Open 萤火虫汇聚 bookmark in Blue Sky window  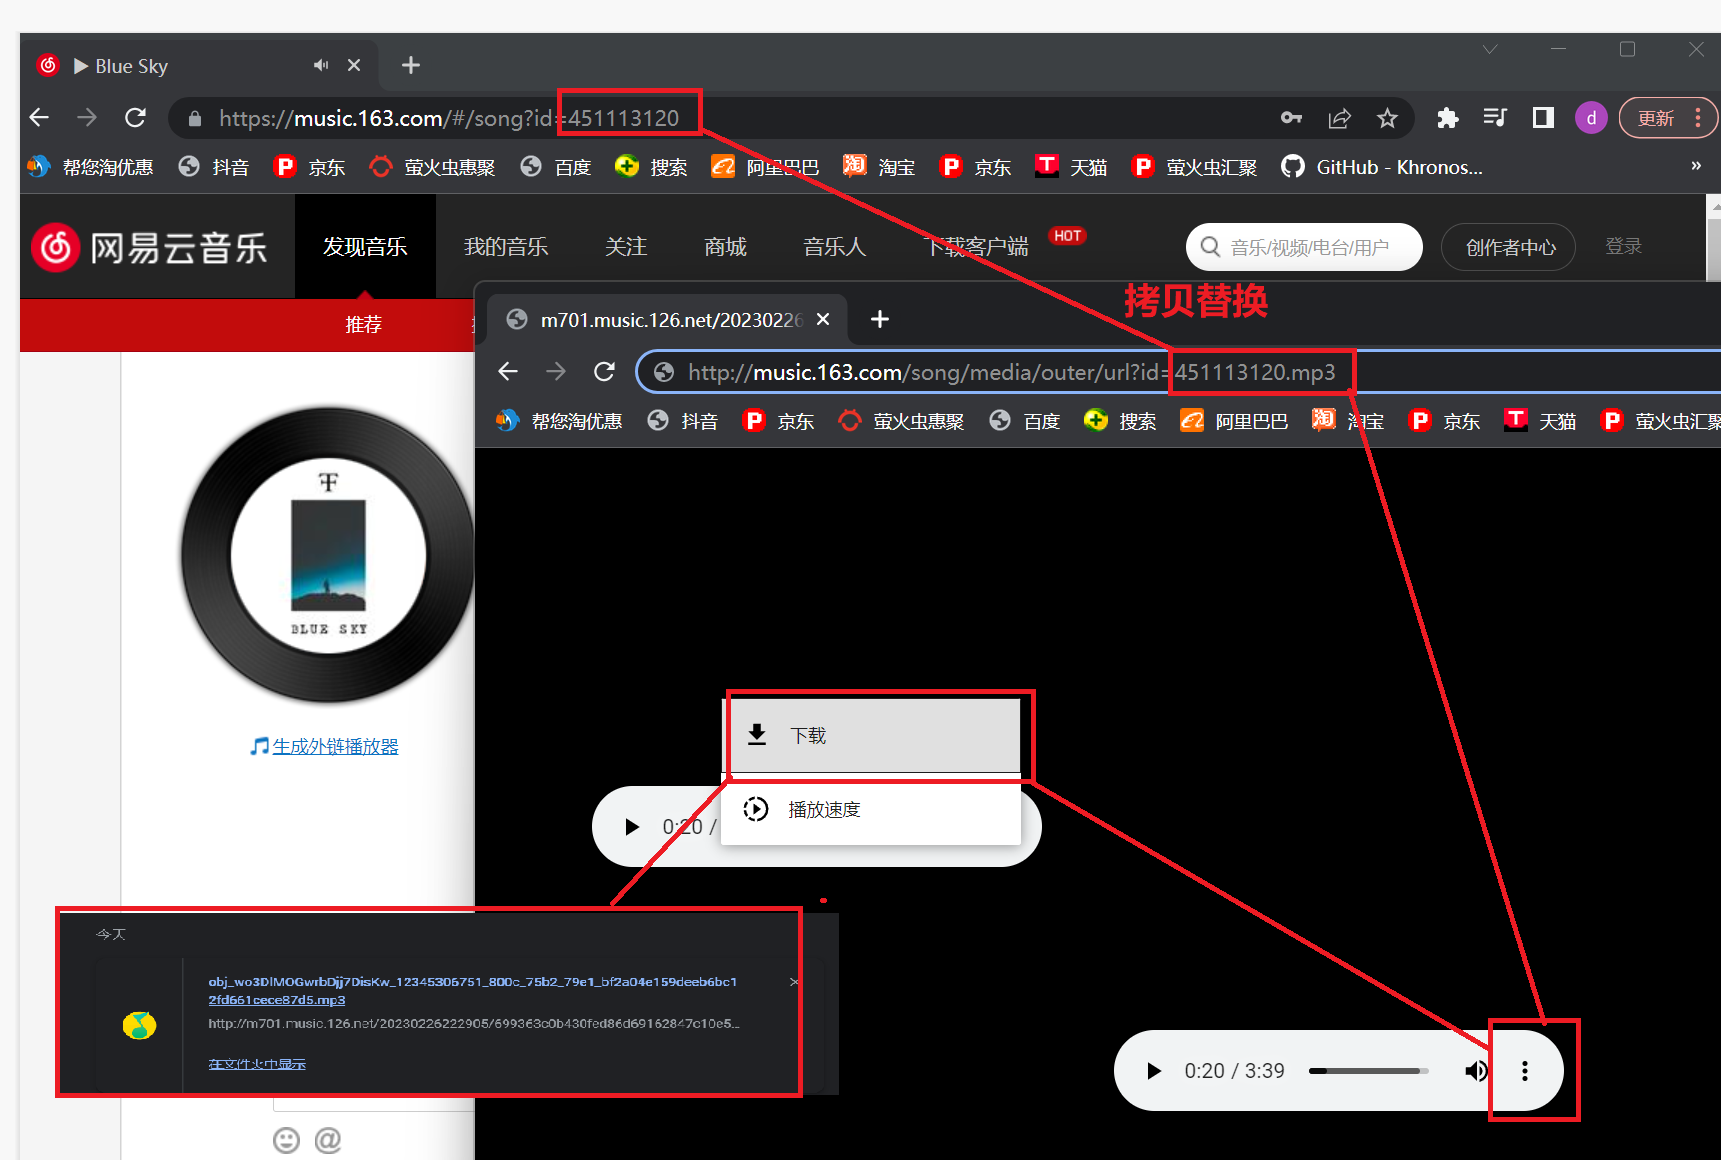tap(1194, 167)
